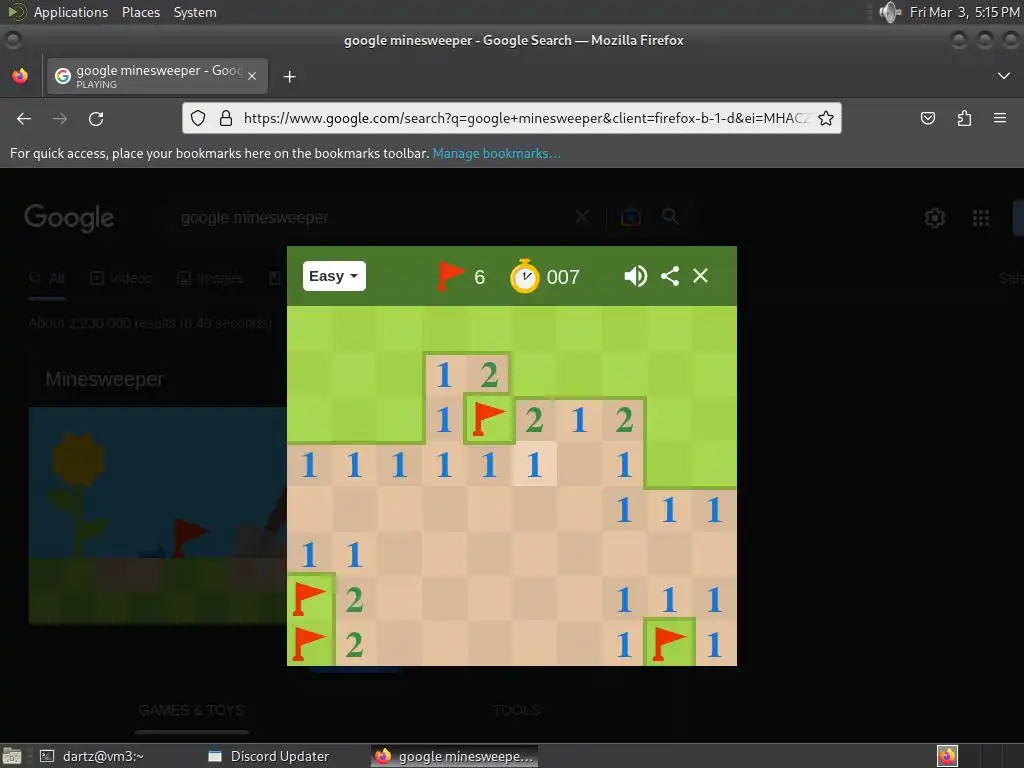The image size is (1024, 768).
Task: List all tabs dropdown arrow
Action: [x=1004, y=76]
